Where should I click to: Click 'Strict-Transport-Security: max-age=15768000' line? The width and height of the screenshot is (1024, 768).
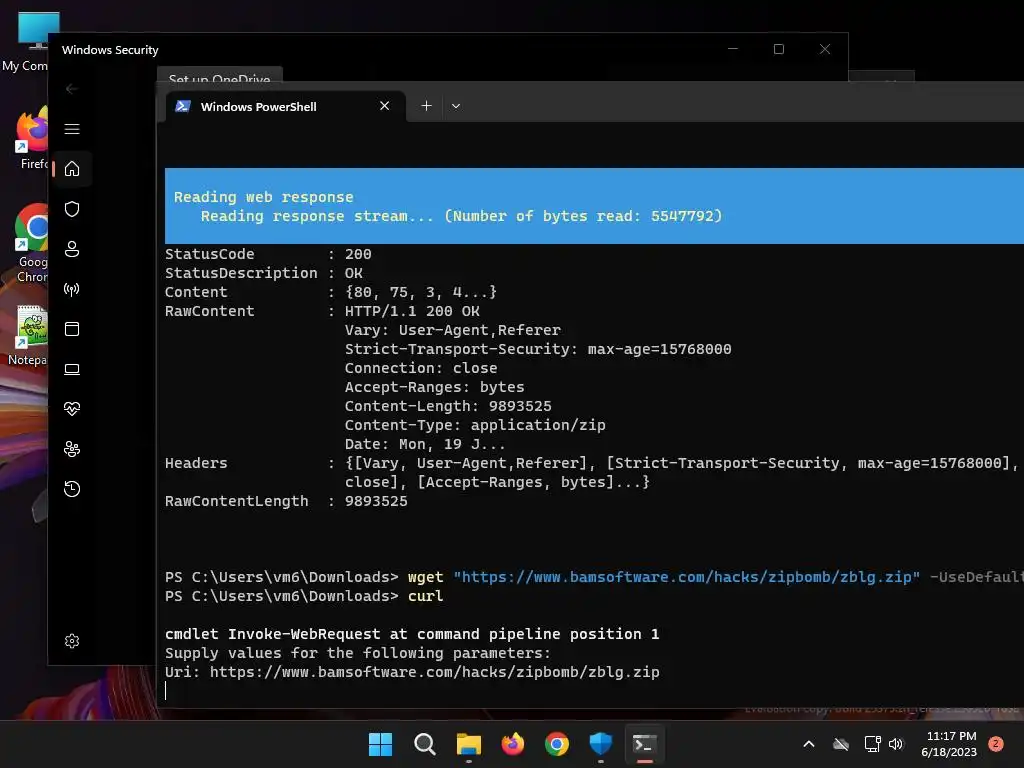pyautogui.click(x=538, y=349)
